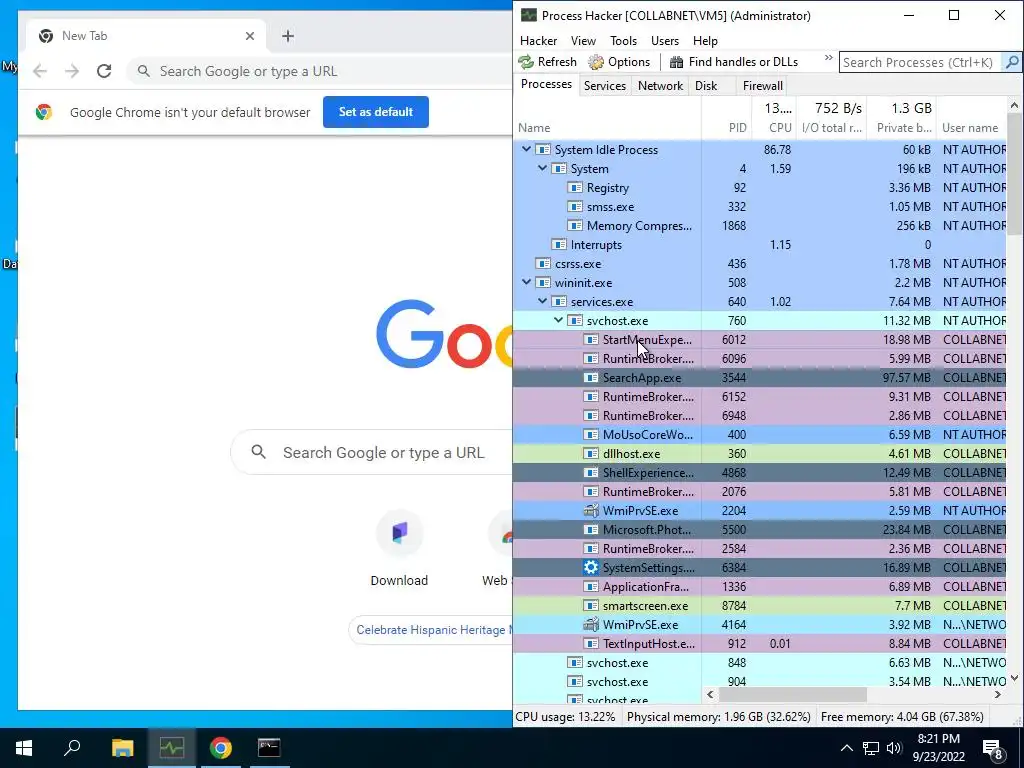Open the Help menu in Process Hacker

(x=705, y=40)
